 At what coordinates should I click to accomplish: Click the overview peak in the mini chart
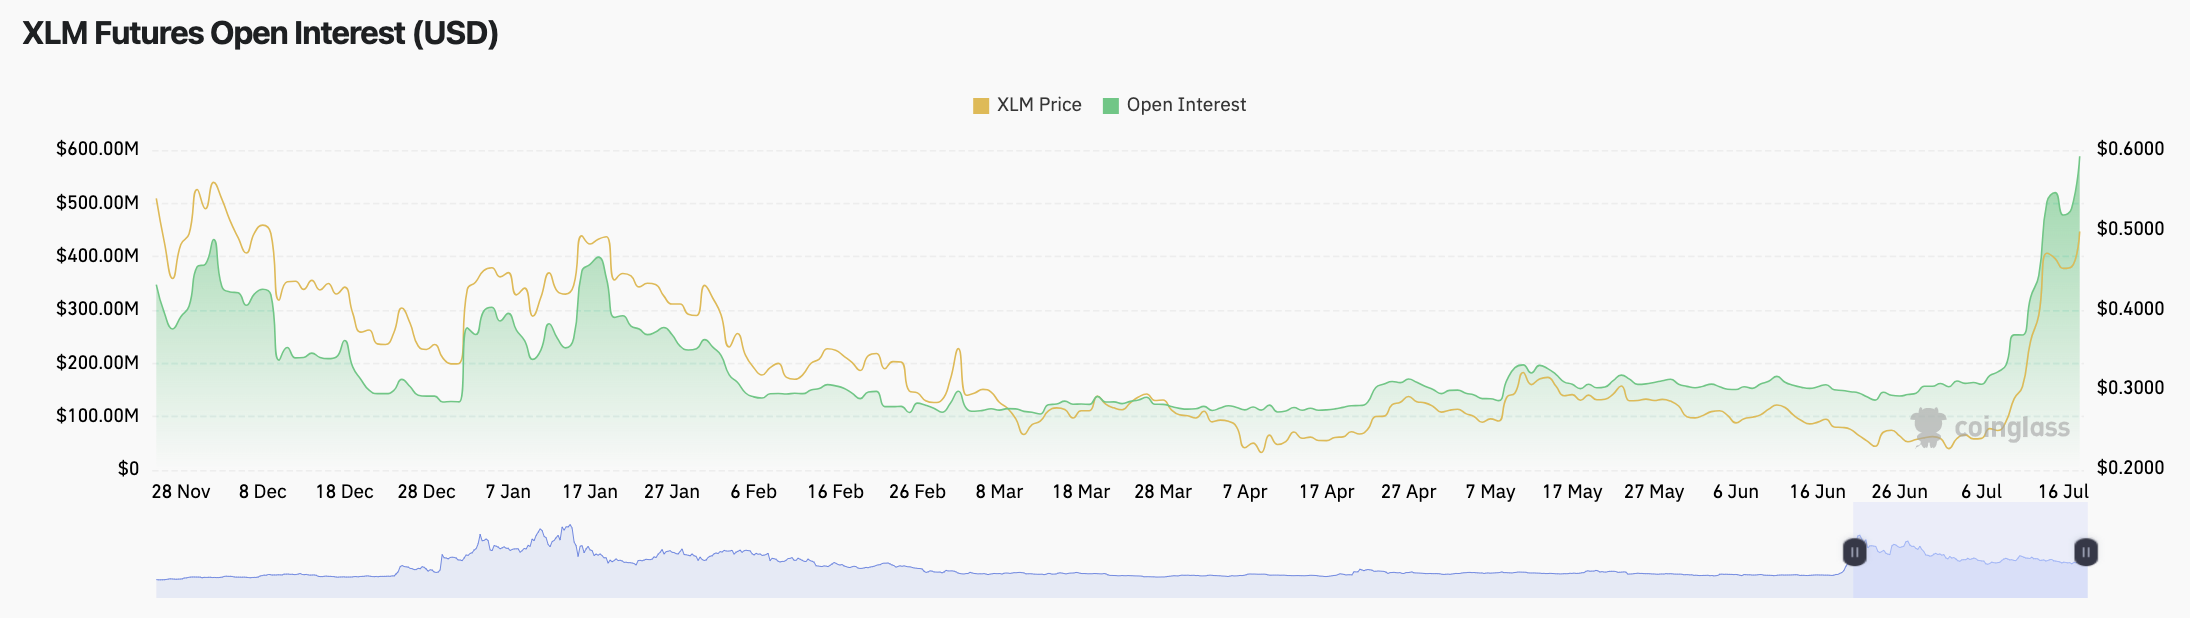tap(568, 528)
